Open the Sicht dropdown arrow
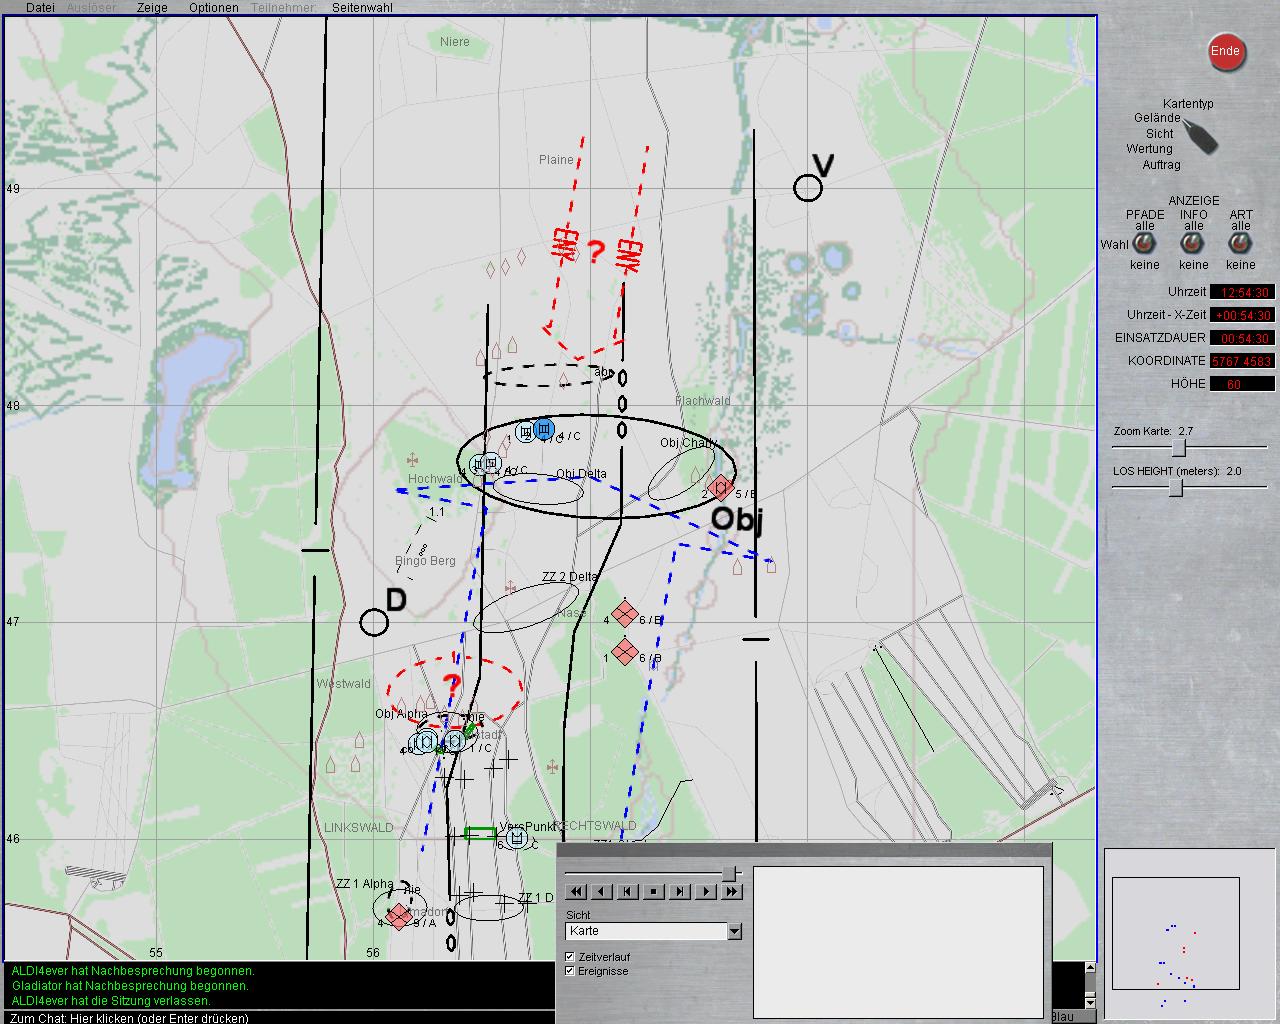The image size is (1280, 1024). tap(734, 931)
